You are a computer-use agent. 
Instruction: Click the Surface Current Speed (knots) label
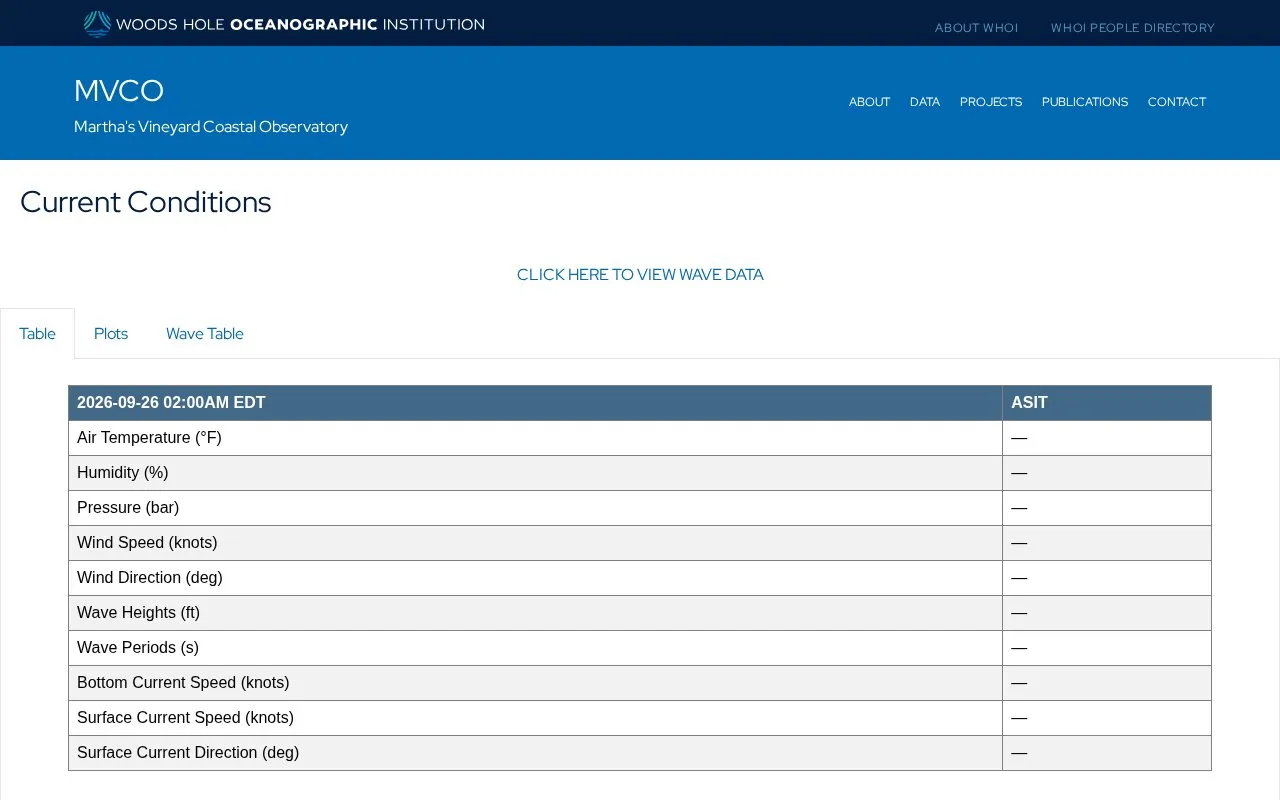click(x=185, y=718)
